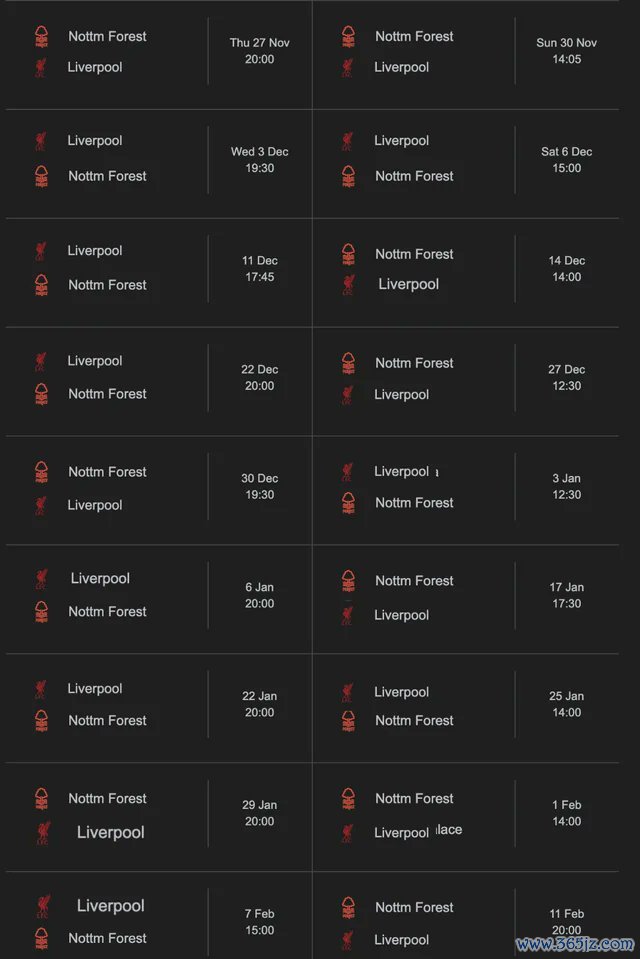
Task: Select Nottm Forest crest in 30 Dec match
Action: click(41, 472)
